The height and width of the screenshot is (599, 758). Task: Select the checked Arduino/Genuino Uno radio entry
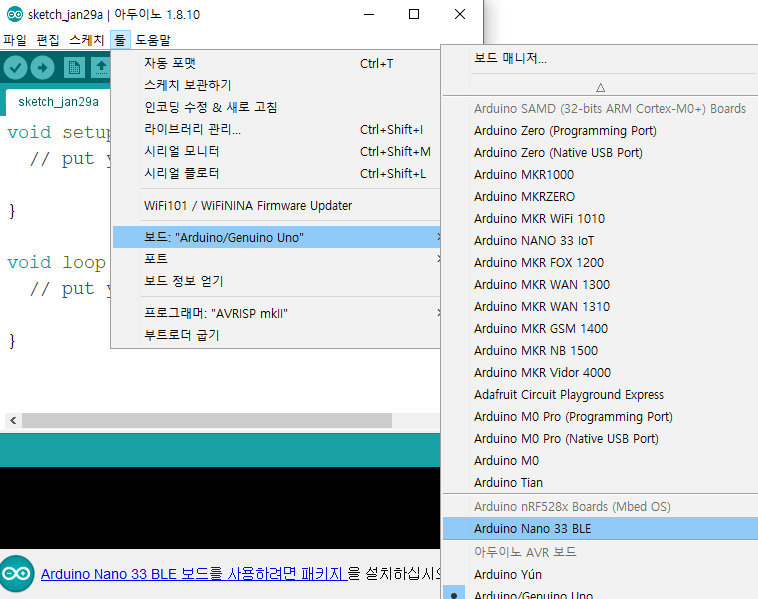coord(600,593)
